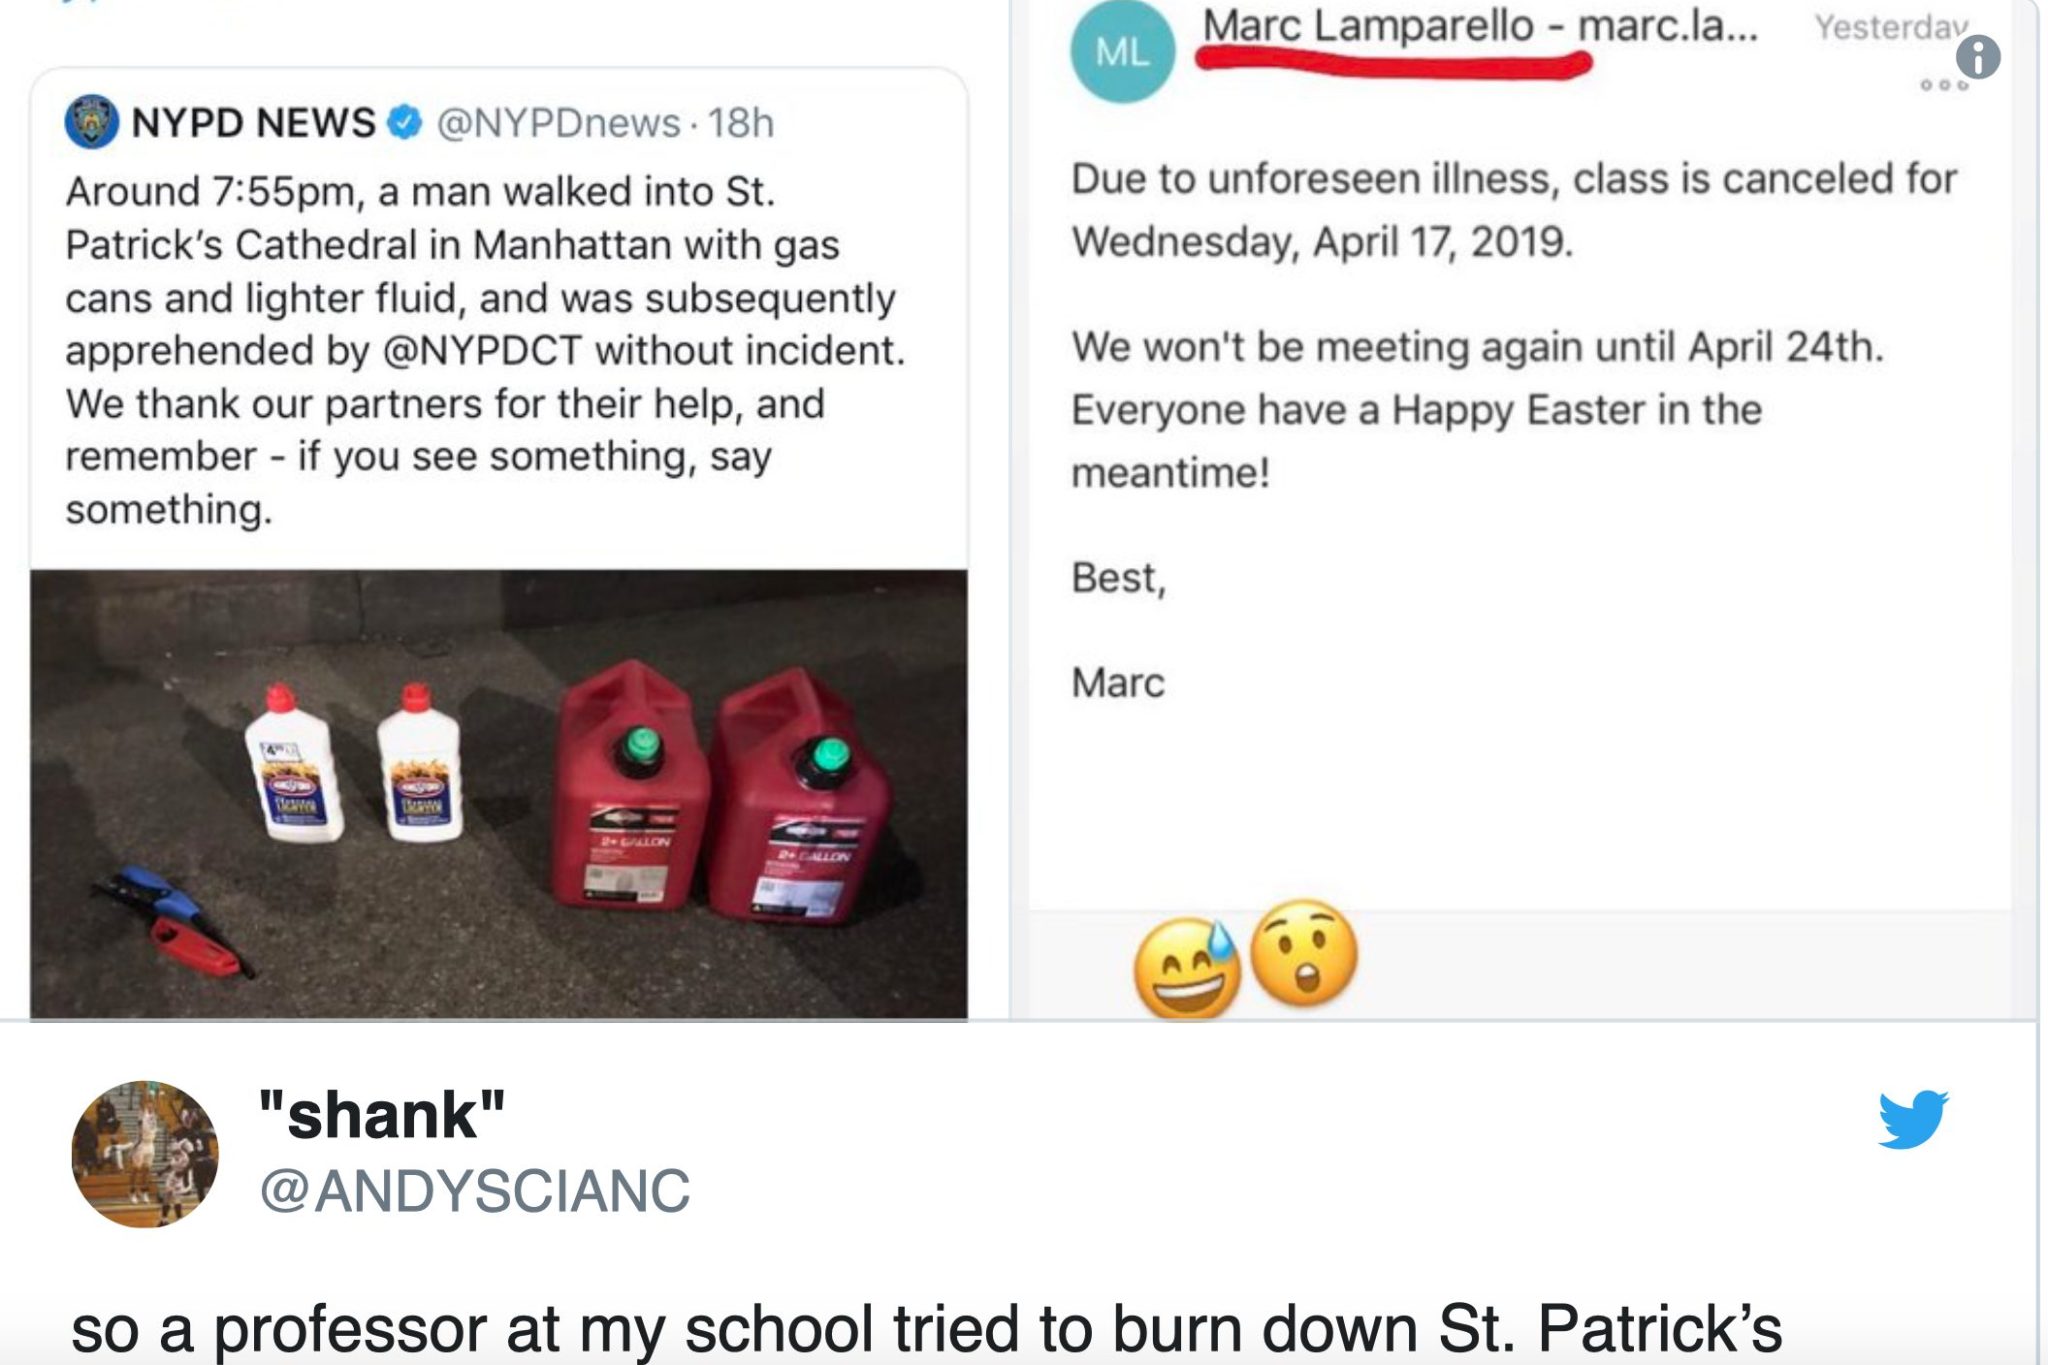2048x1365 pixels.
Task: Click the ML sender avatar circle
Action: coord(1122,51)
